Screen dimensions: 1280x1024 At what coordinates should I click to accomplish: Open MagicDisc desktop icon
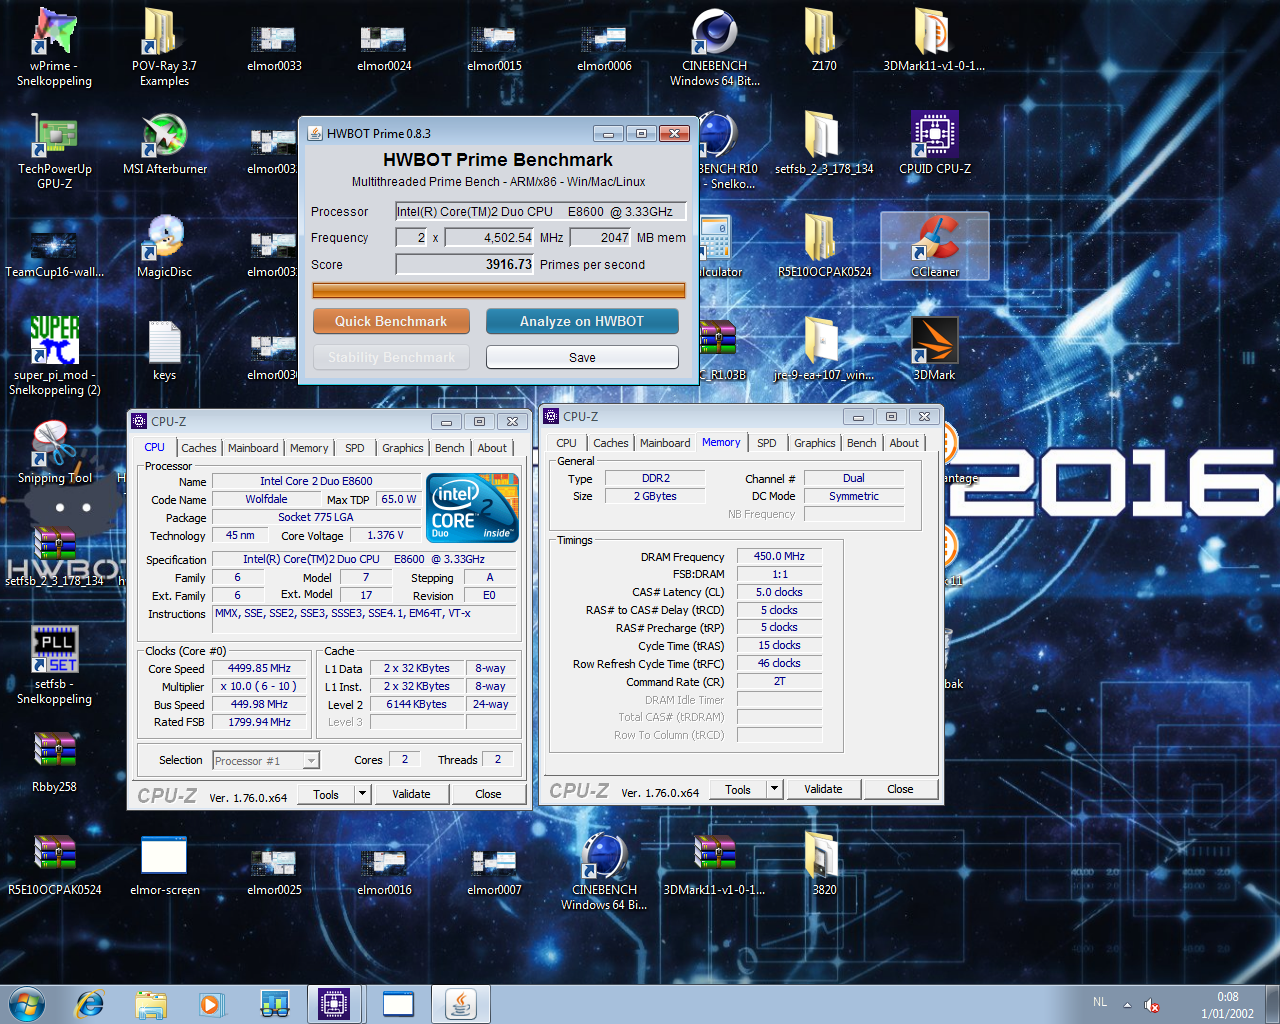click(165, 238)
